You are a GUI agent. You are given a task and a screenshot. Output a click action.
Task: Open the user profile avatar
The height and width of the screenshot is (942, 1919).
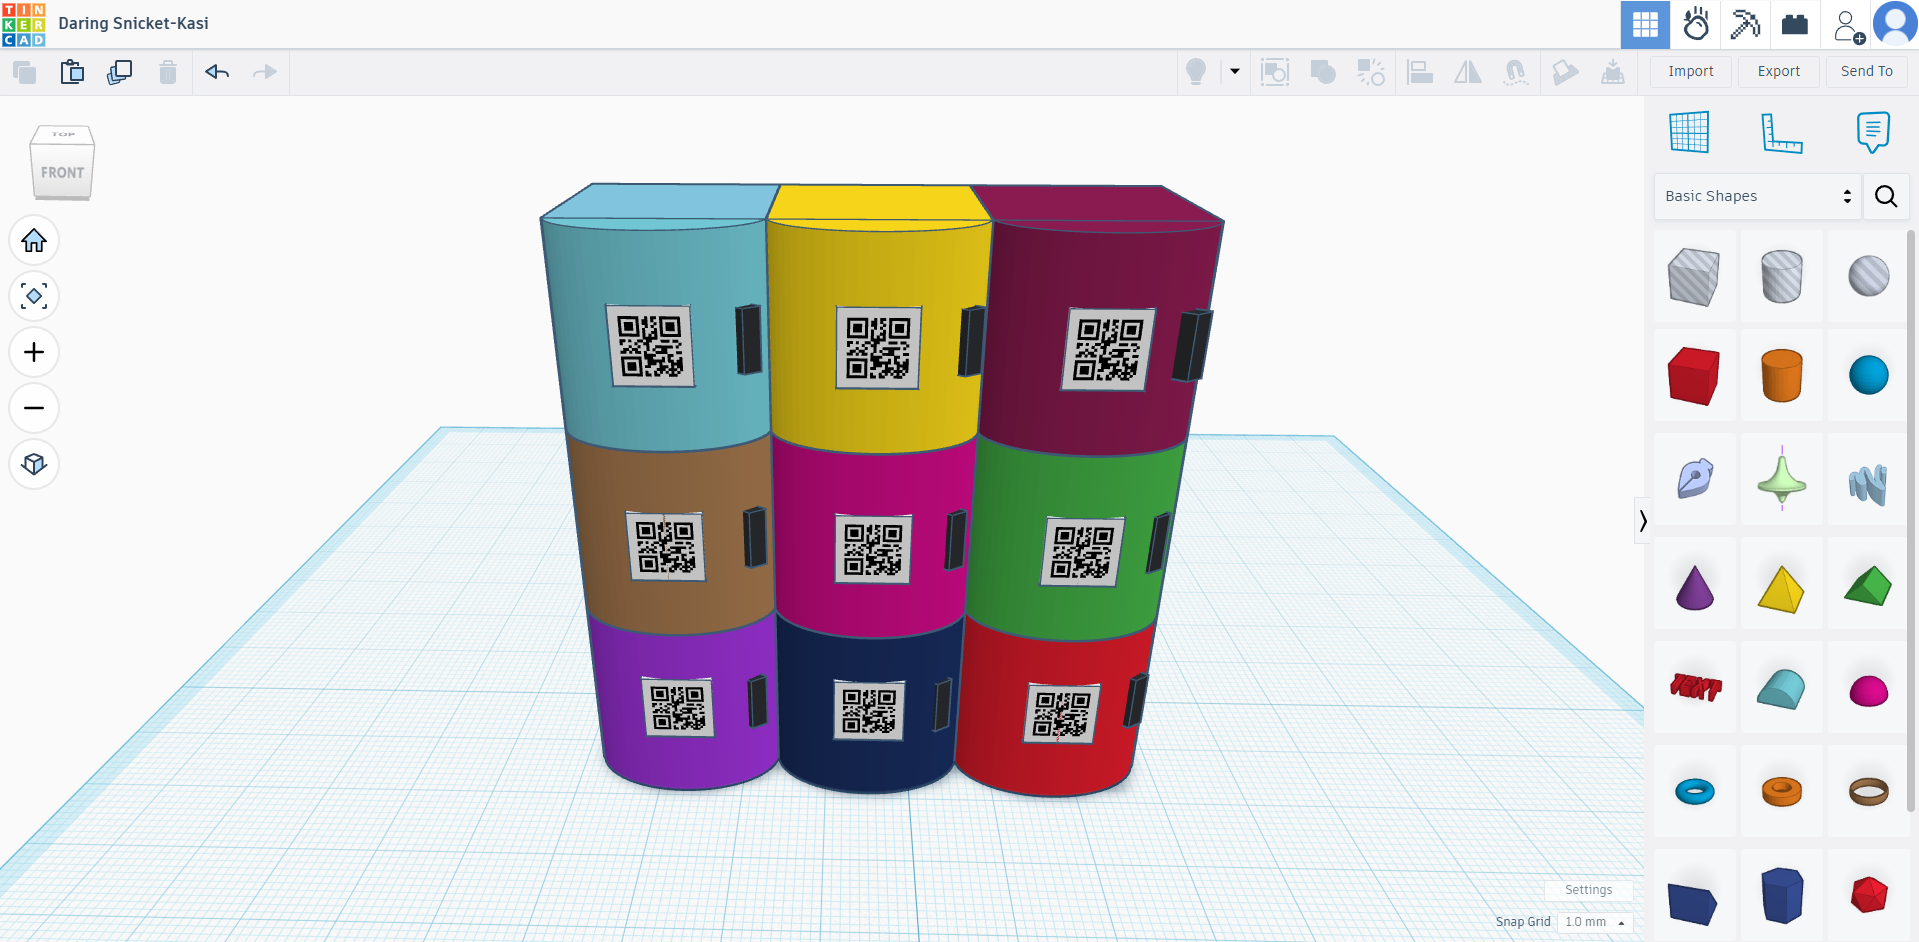(x=1894, y=24)
